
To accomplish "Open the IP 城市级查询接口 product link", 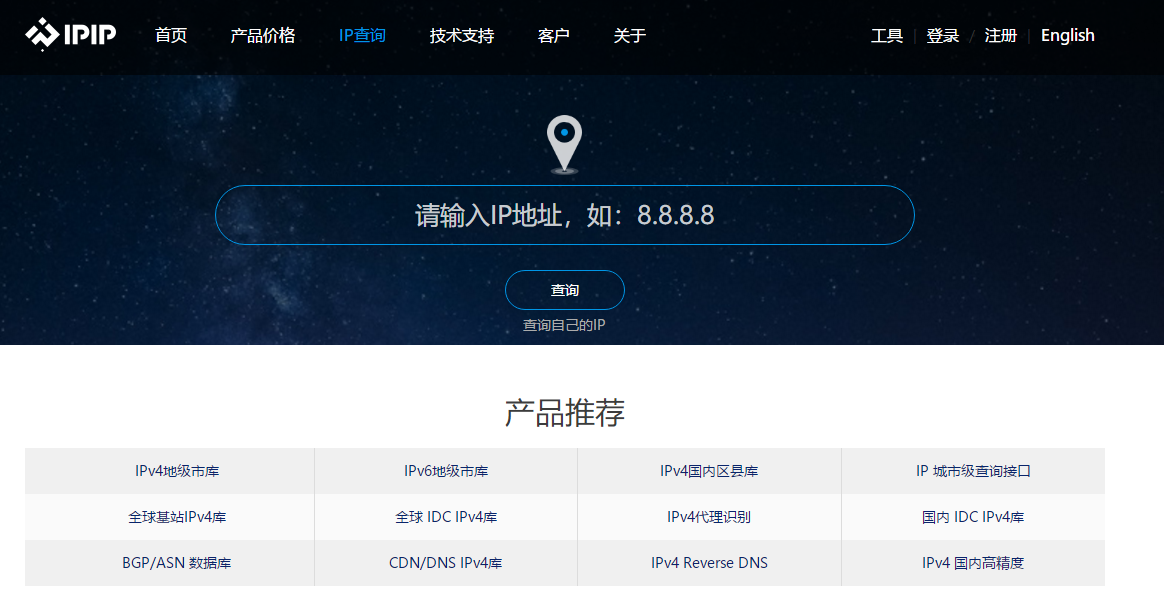I will pyautogui.click(x=971, y=470).
